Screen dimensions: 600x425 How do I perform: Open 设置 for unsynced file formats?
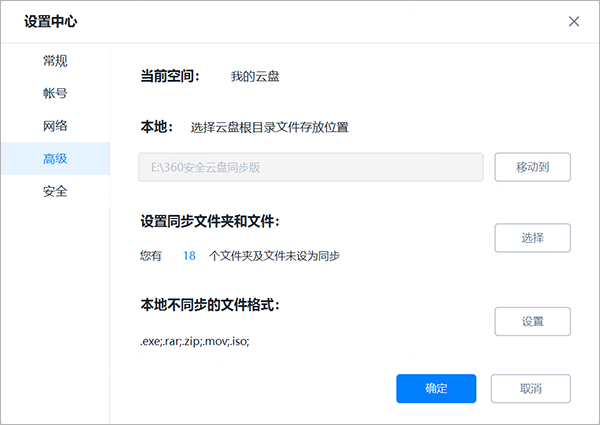tap(532, 321)
